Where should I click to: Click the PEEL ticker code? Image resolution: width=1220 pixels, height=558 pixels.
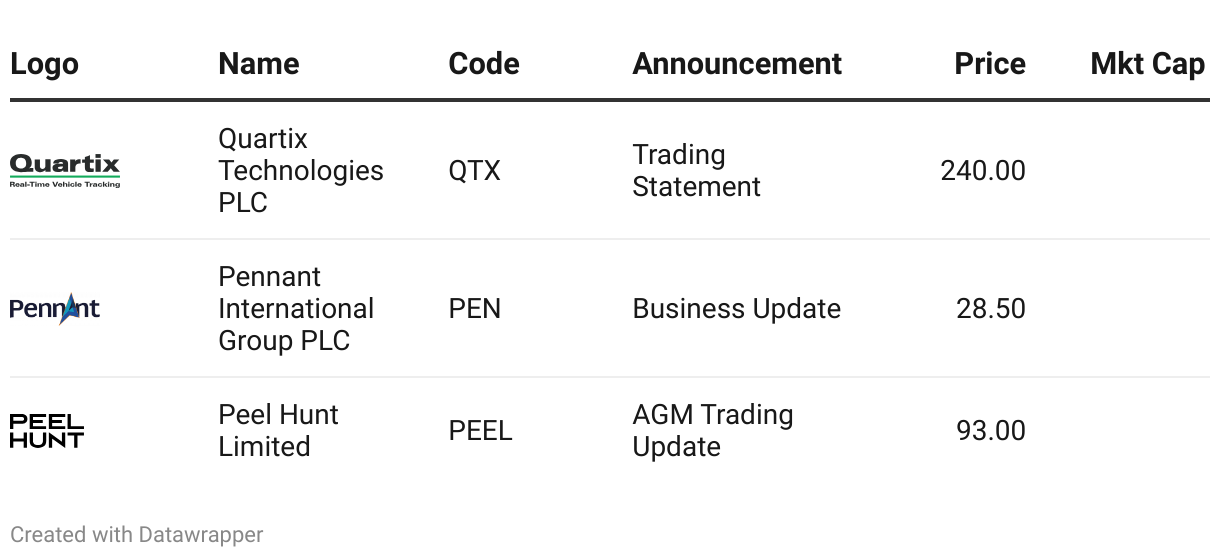[x=480, y=431]
